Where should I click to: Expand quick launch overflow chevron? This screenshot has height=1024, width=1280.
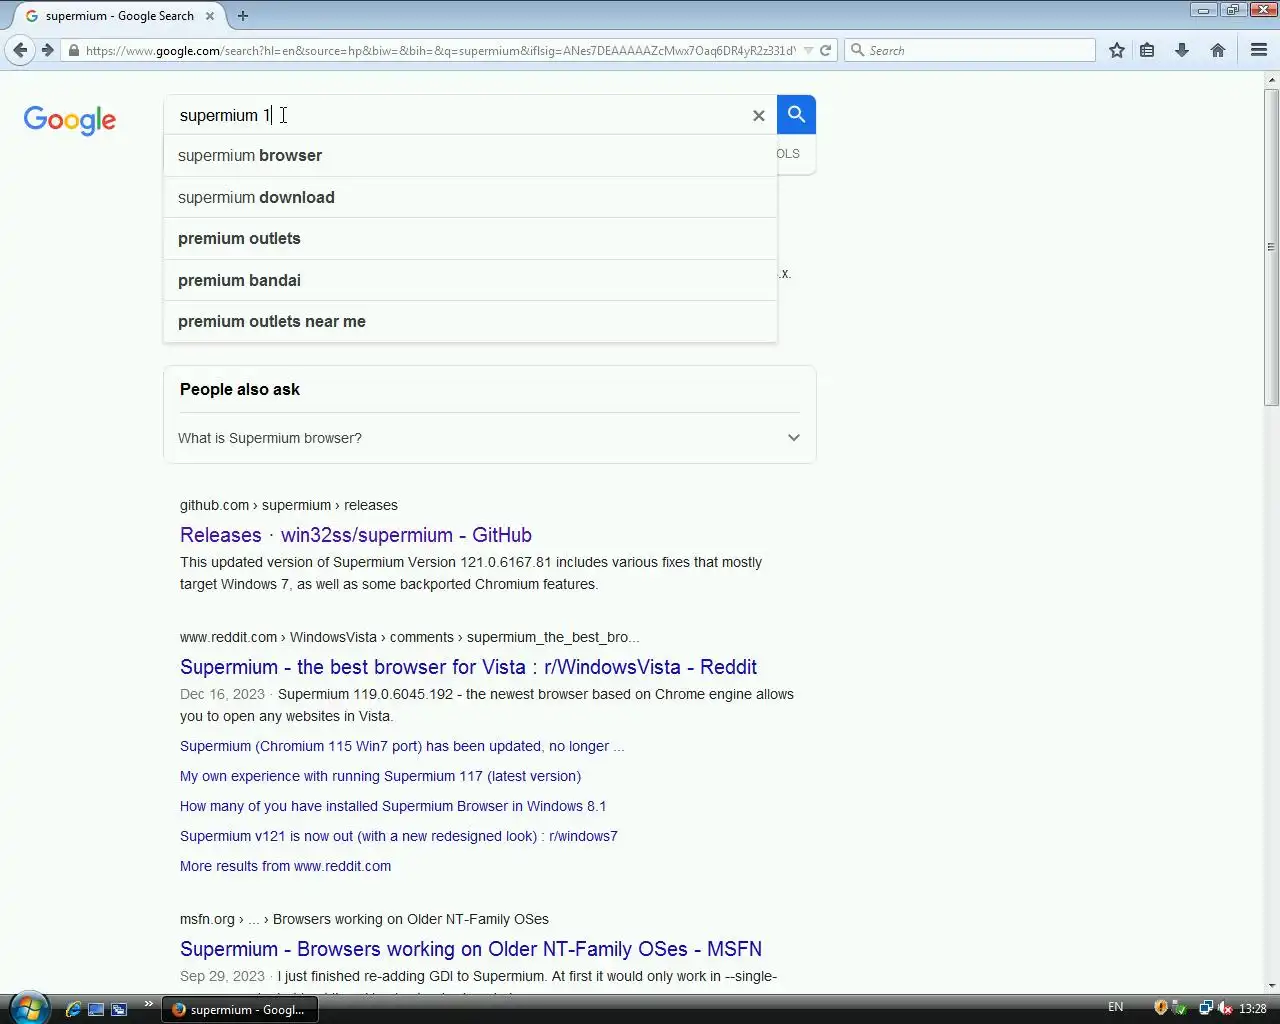click(149, 1003)
